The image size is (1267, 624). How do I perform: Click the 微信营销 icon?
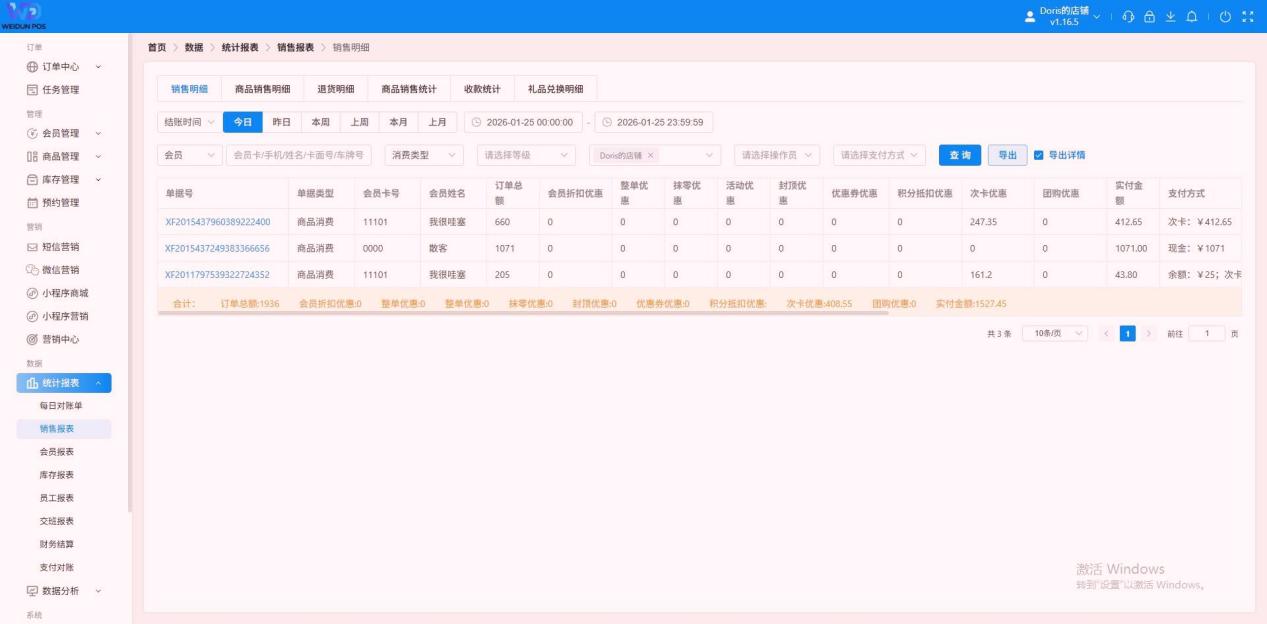[32, 269]
